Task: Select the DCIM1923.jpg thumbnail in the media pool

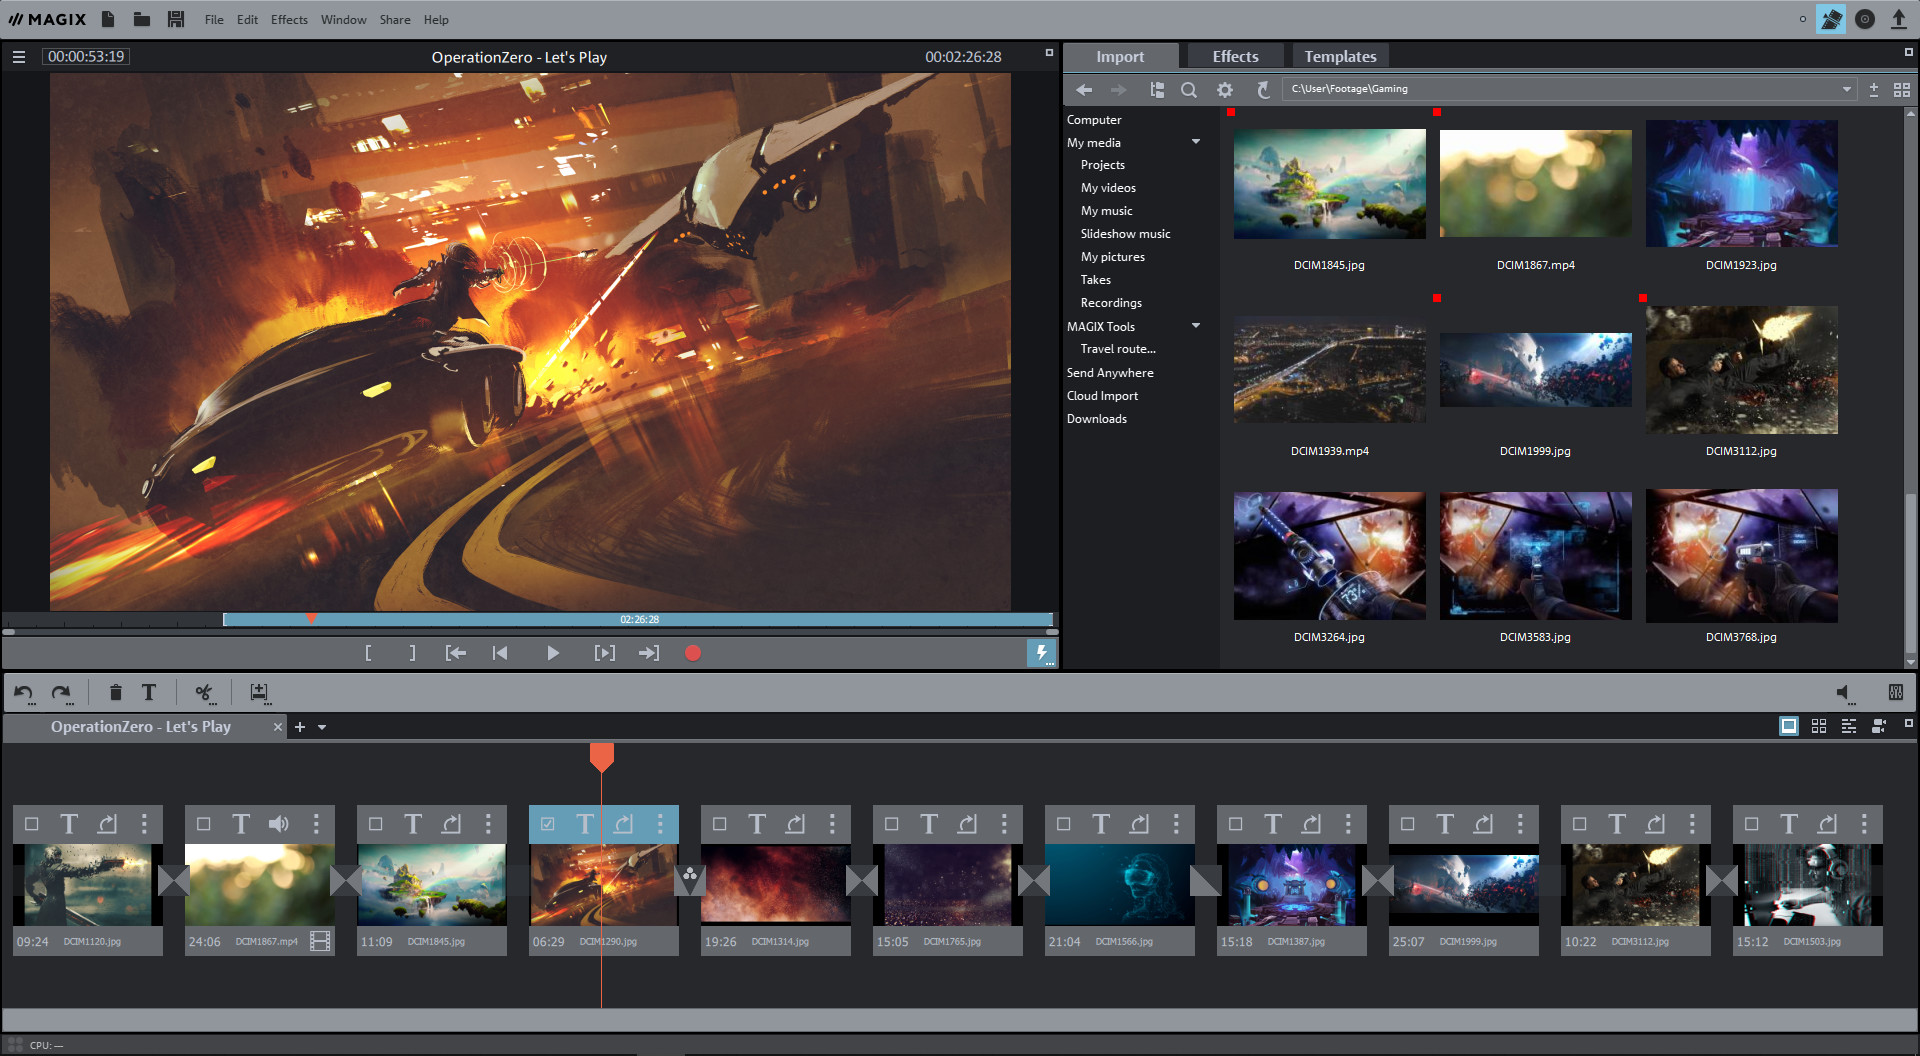Action: tap(1741, 183)
